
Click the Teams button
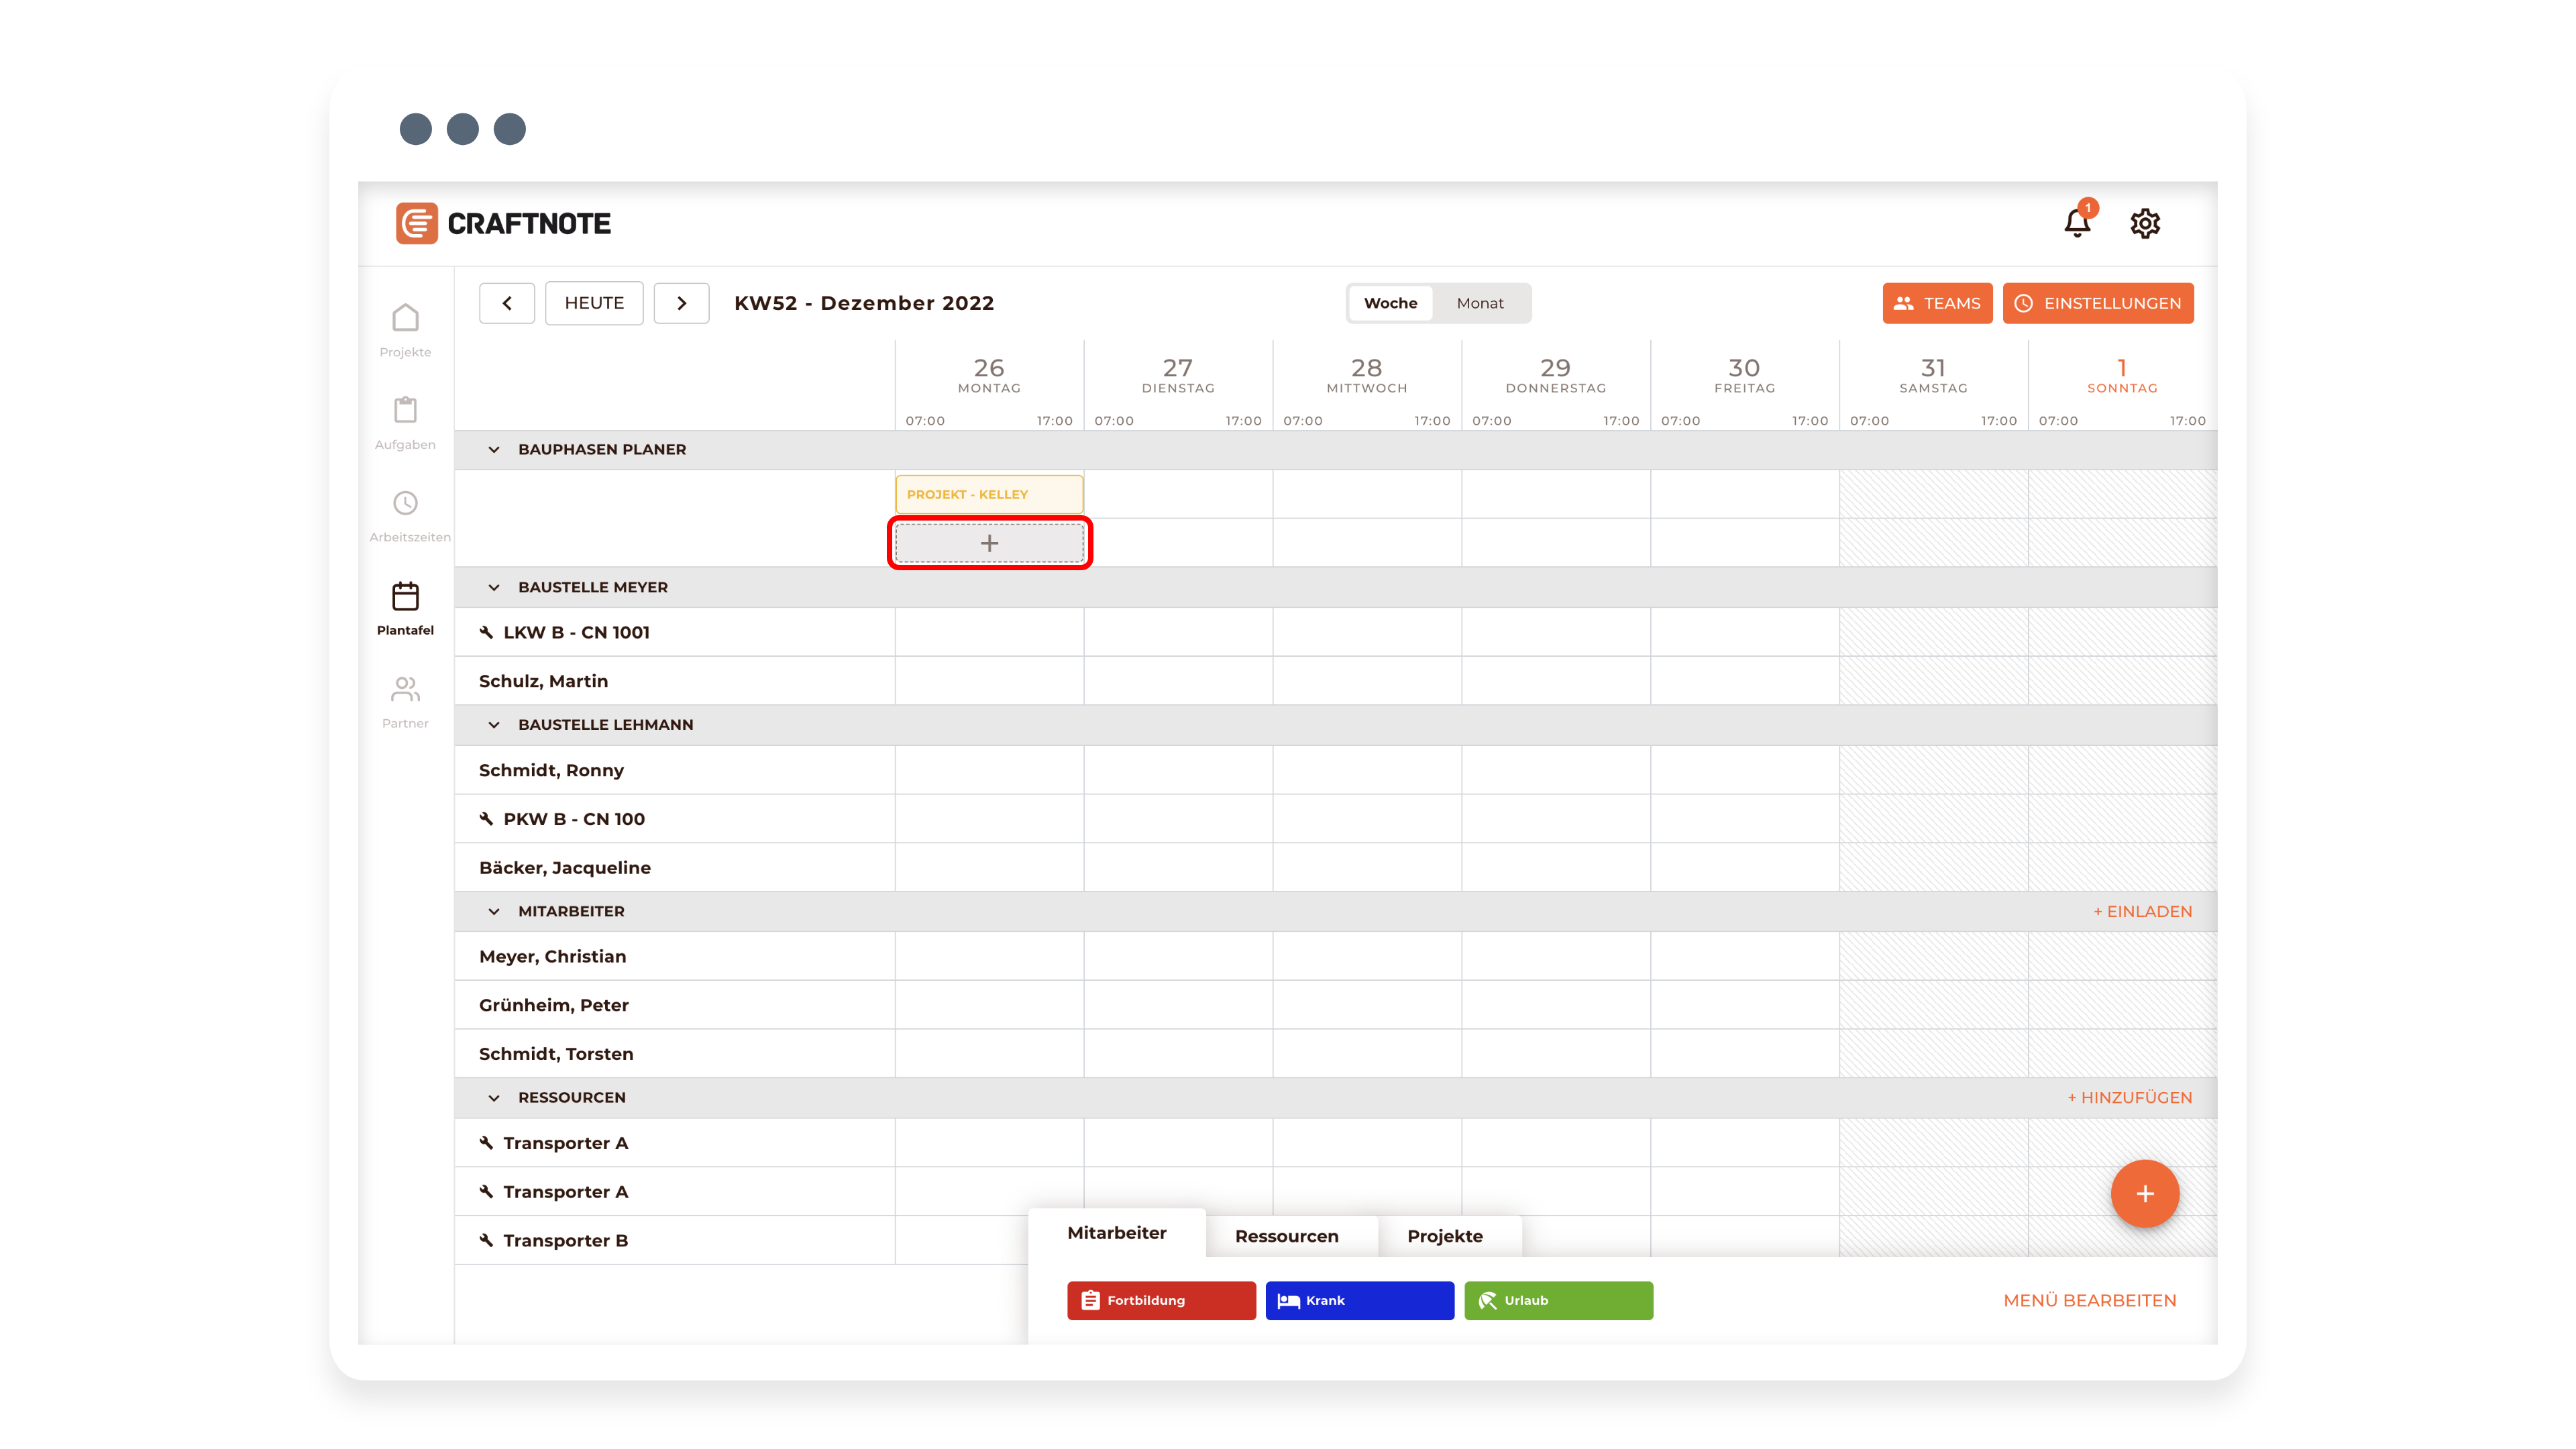tap(1937, 303)
